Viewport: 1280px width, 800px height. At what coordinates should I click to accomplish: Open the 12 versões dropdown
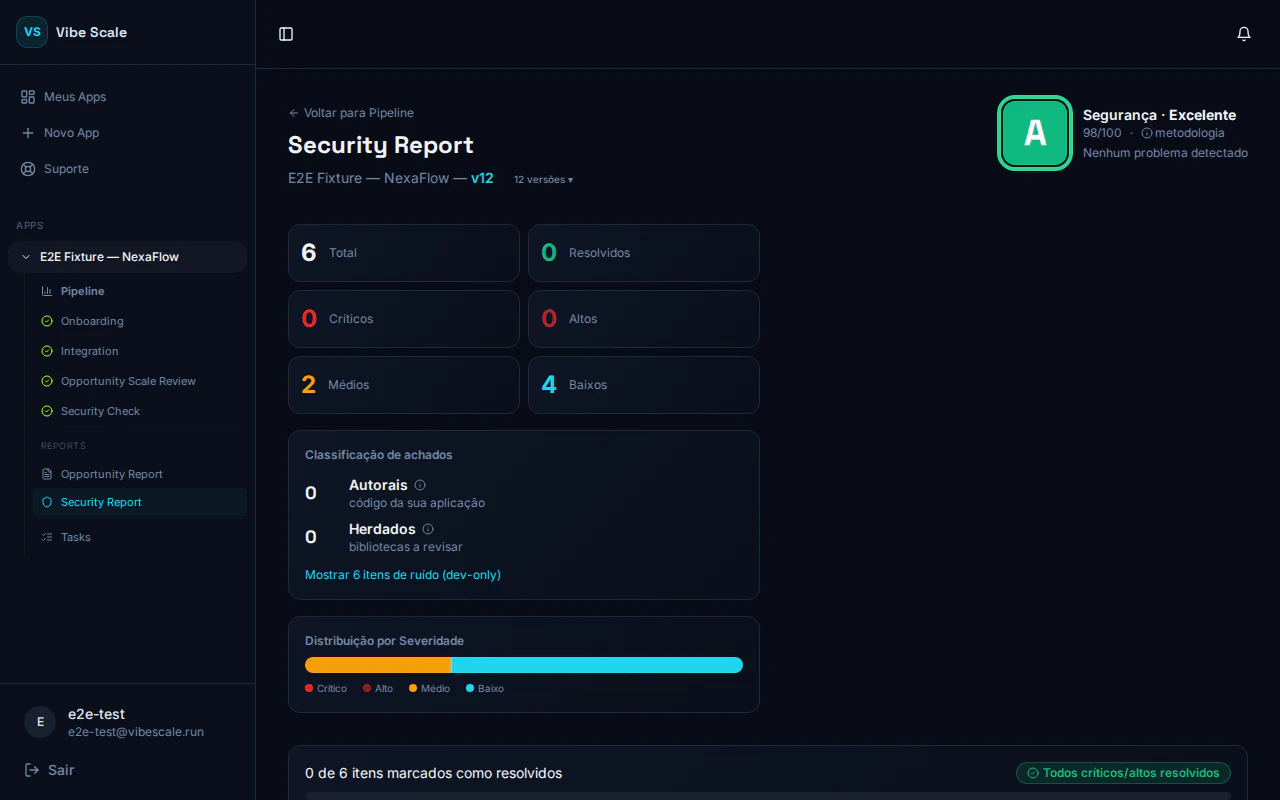pyautogui.click(x=542, y=179)
